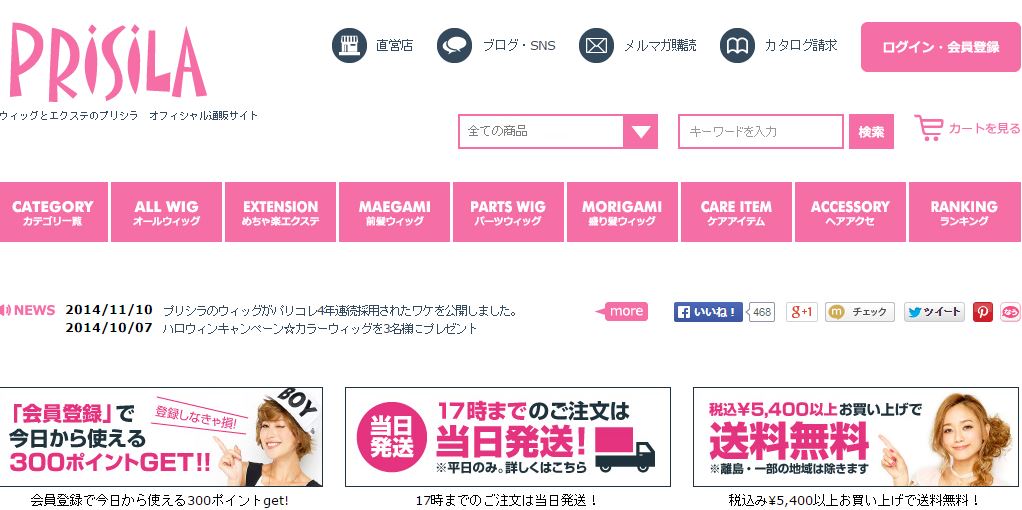Click the ログイン・会員登録 button
Viewport: 1022px width, 510px height.
941,47
